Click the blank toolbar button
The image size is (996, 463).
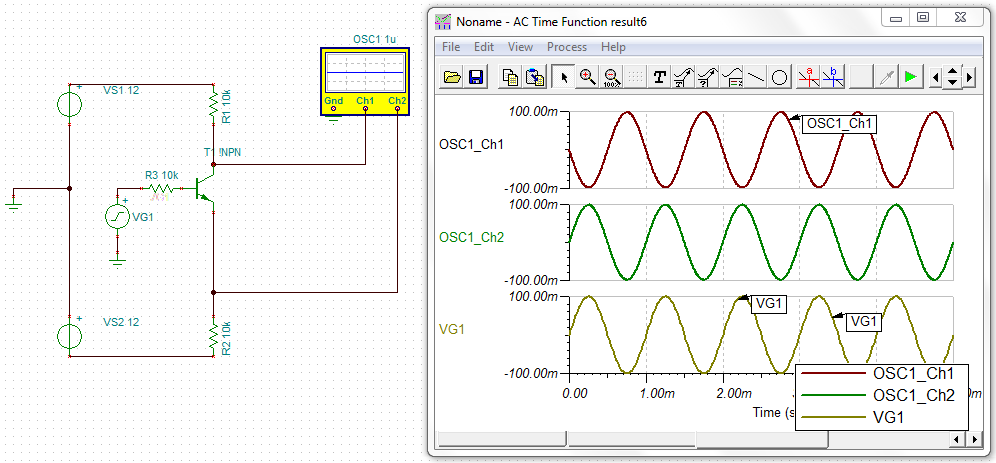tap(861, 77)
